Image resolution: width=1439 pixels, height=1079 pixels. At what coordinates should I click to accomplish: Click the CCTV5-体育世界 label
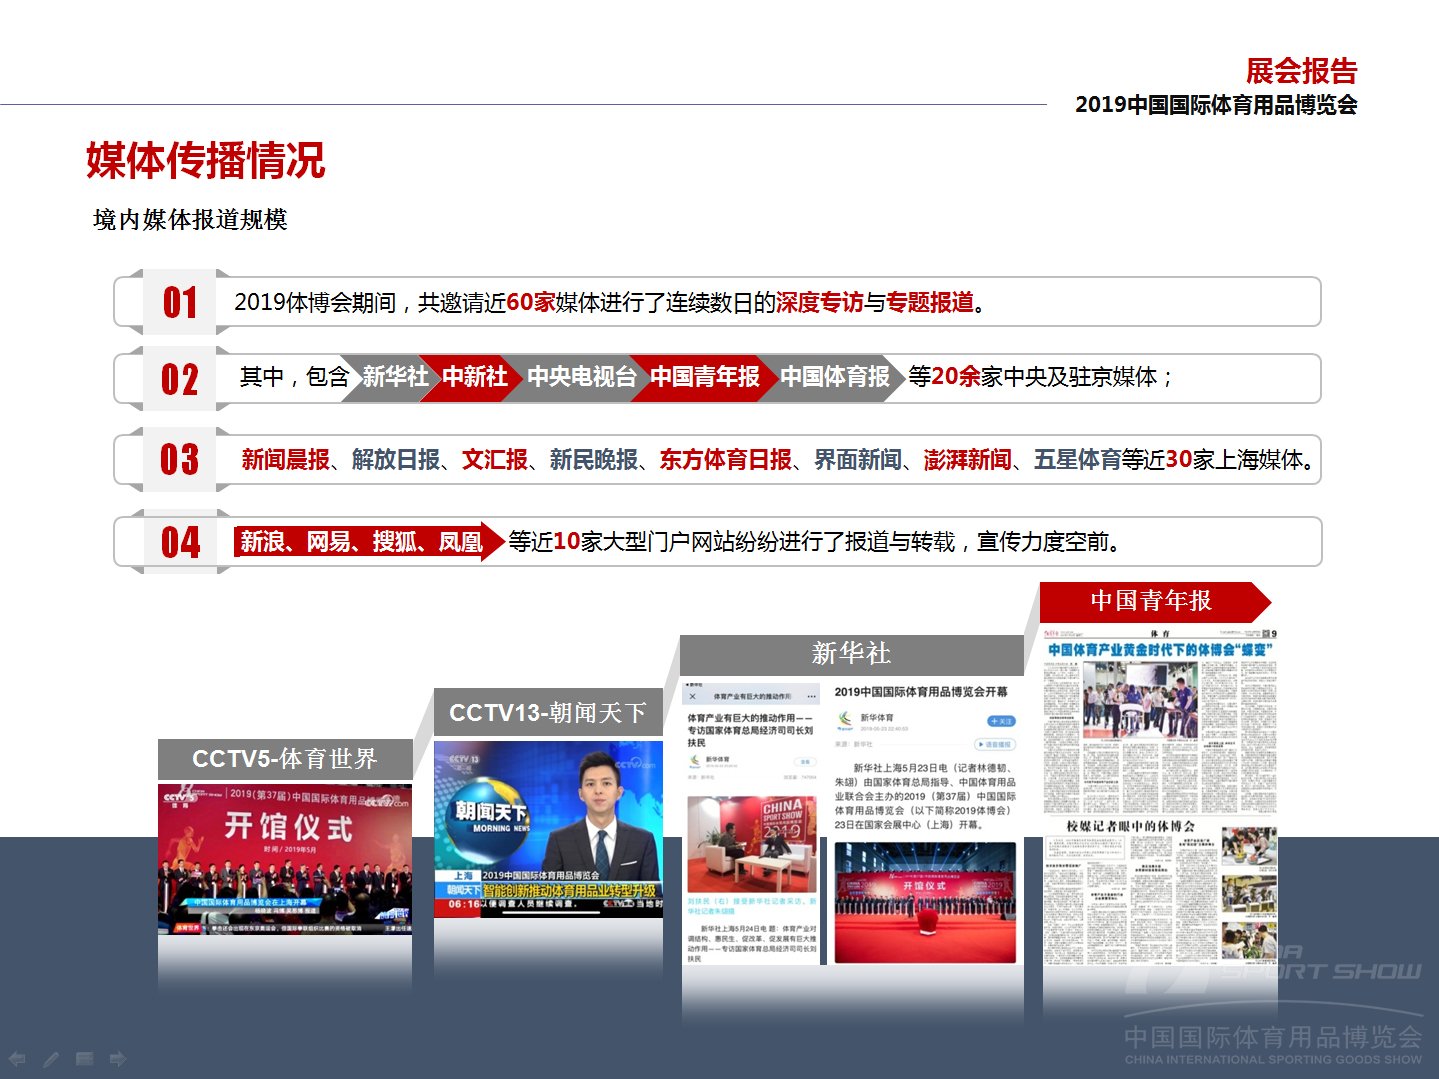click(x=285, y=759)
